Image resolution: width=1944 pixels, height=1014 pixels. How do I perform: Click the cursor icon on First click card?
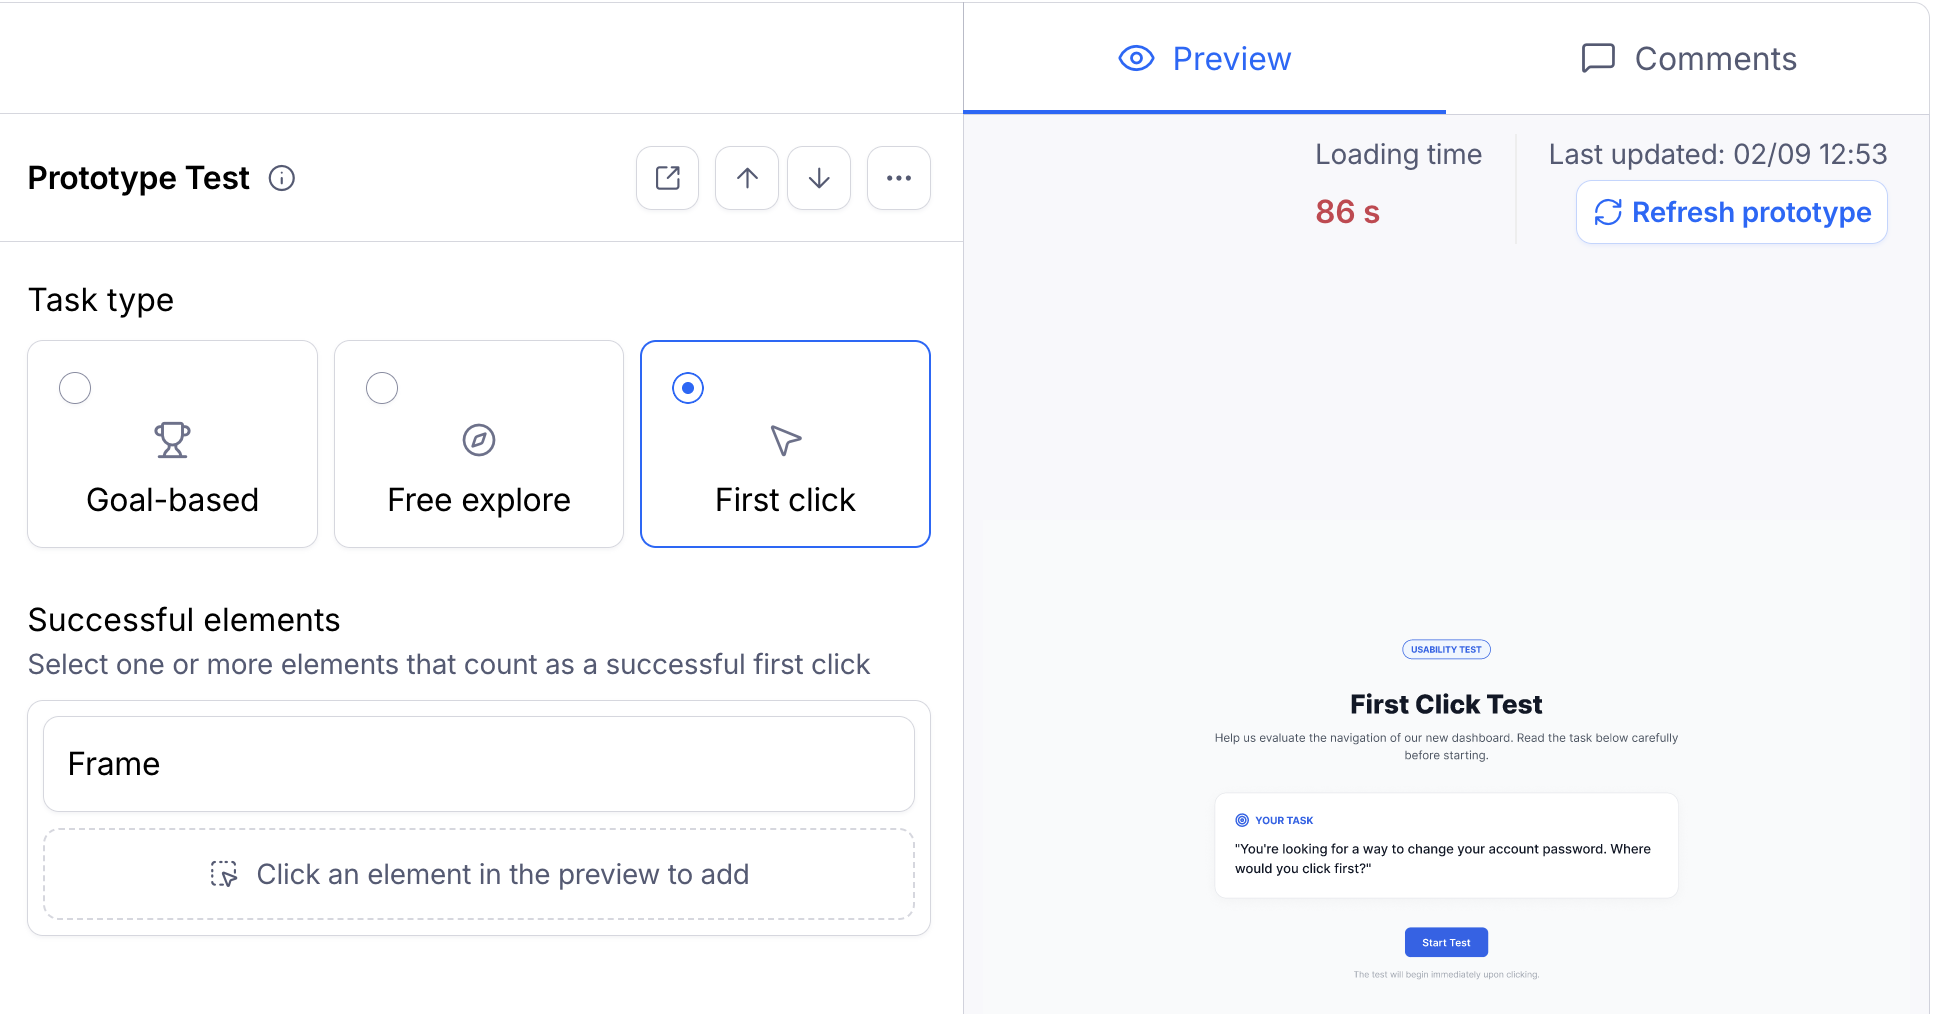(786, 440)
